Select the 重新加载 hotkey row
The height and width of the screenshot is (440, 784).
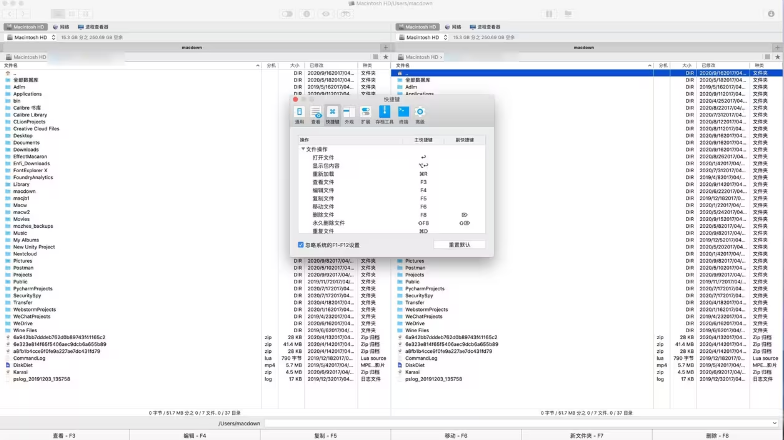pos(392,174)
